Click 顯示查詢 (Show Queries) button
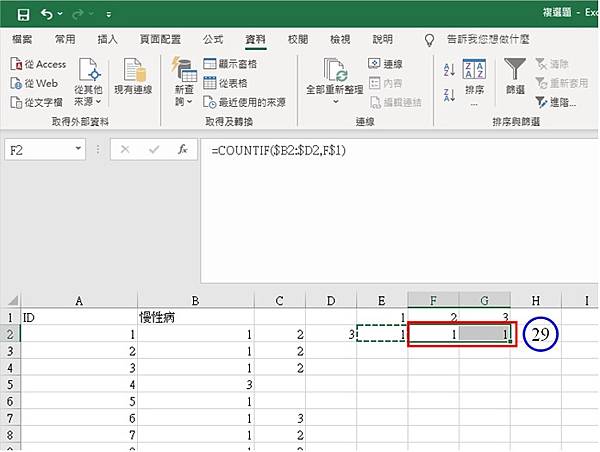The width and height of the screenshot is (600, 452). [x=230, y=64]
